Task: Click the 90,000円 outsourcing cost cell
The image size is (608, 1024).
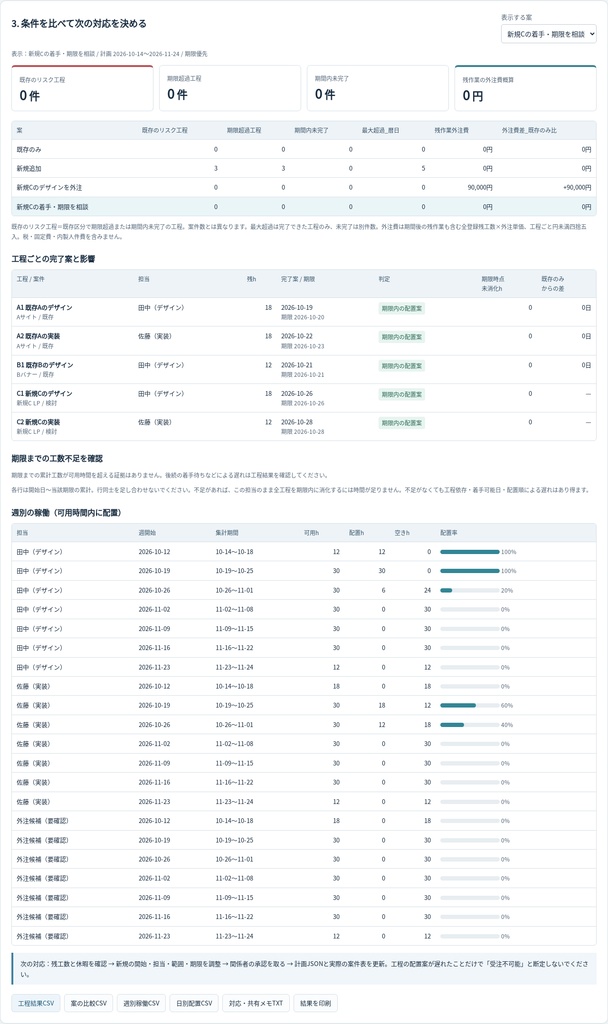Action: pos(480,187)
